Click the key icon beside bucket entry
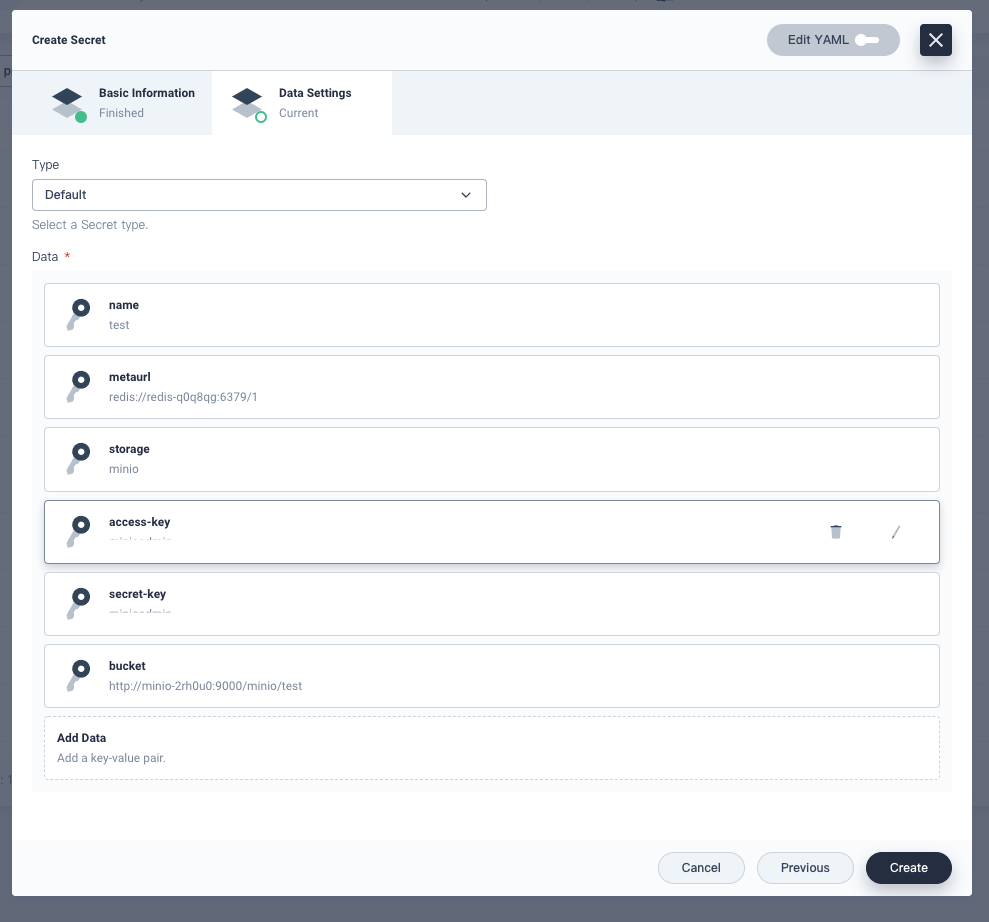The height and width of the screenshot is (922, 989). click(77, 676)
